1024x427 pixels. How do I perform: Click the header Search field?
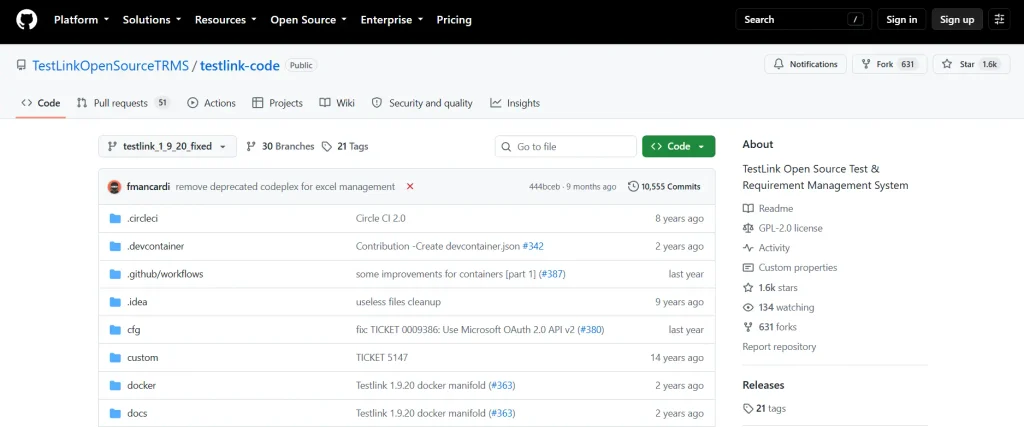804,20
